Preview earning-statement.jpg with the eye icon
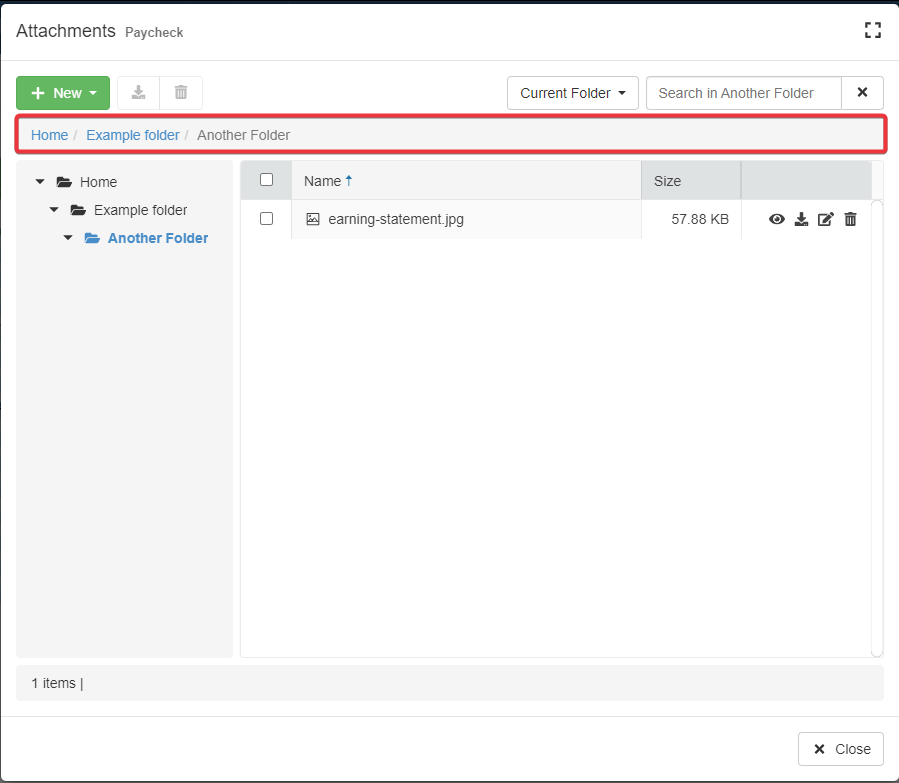This screenshot has width=899, height=783. pyautogui.click(x=776, y=219)
